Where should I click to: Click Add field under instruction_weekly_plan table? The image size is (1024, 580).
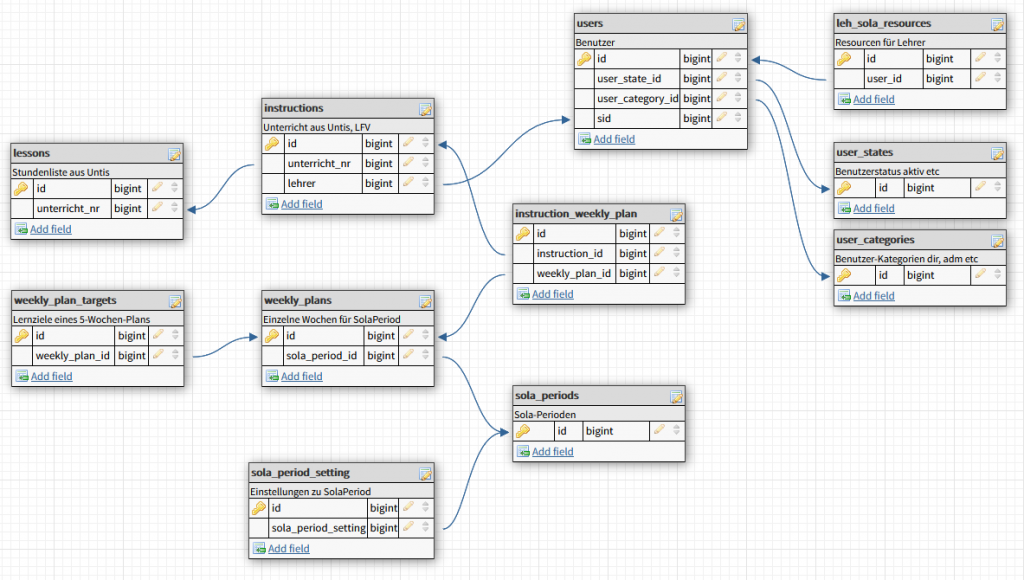click(552, 295)
